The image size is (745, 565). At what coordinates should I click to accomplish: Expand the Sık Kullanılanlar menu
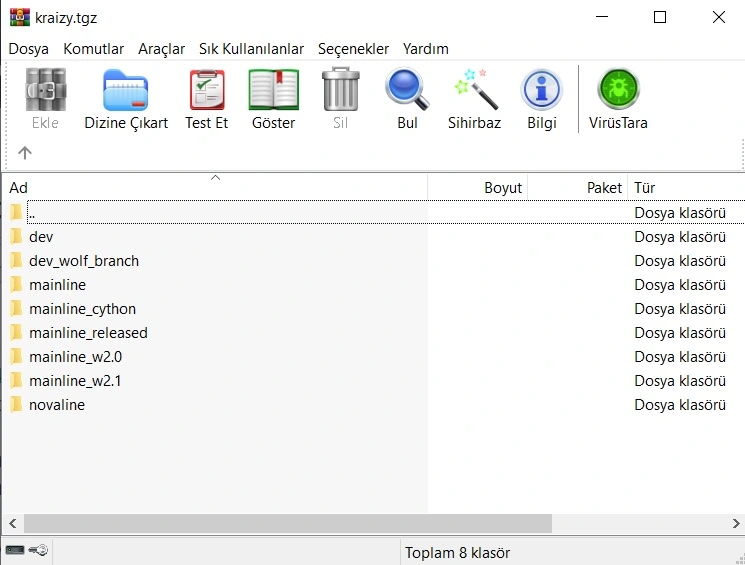pos(251,49)
